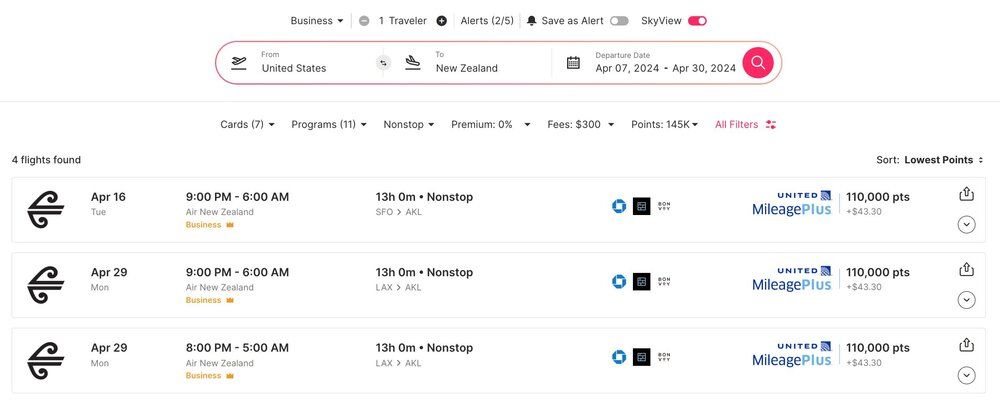The width and height of the screenshot is (1000, 400).
Task: Open the Cards (7) filter dropdown
Action: [247, 125]
